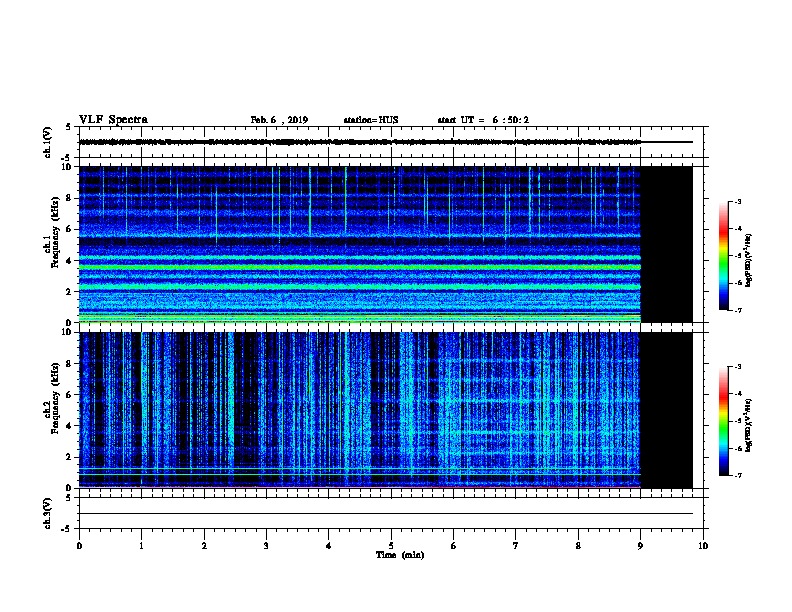Click the ch.1(V) waveform trace panel
The image size is (792, 612).
(391, 142)
